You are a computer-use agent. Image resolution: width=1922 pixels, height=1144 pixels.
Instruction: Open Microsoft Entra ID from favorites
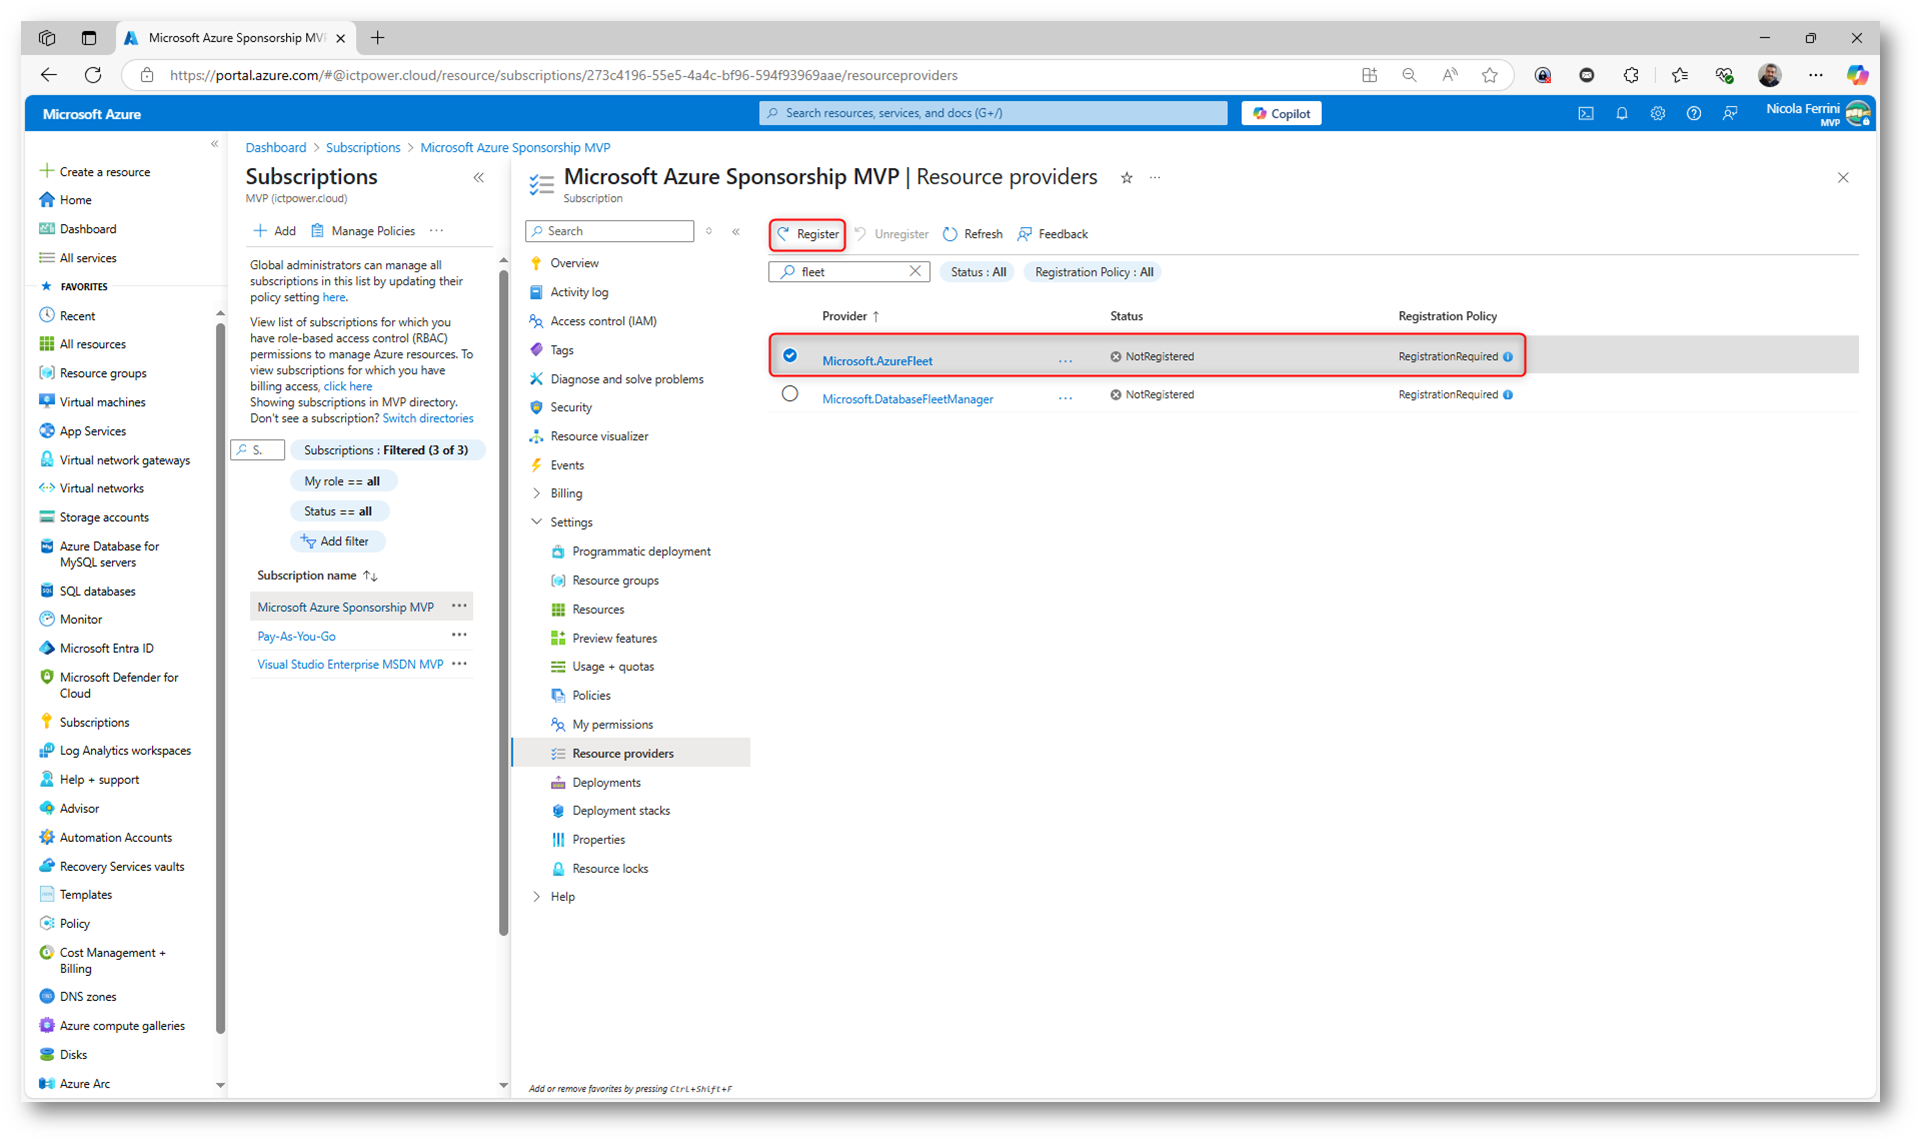coord(106,649)
